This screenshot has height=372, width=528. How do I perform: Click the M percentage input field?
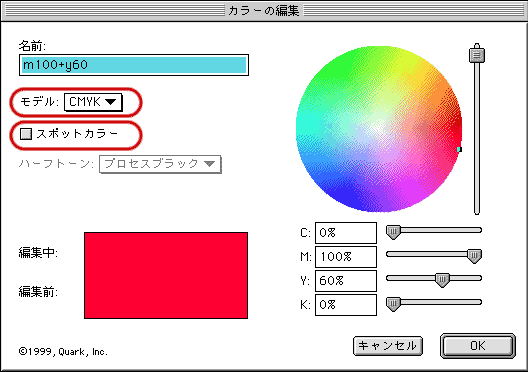pyautogui.click(x=346, y=257)
